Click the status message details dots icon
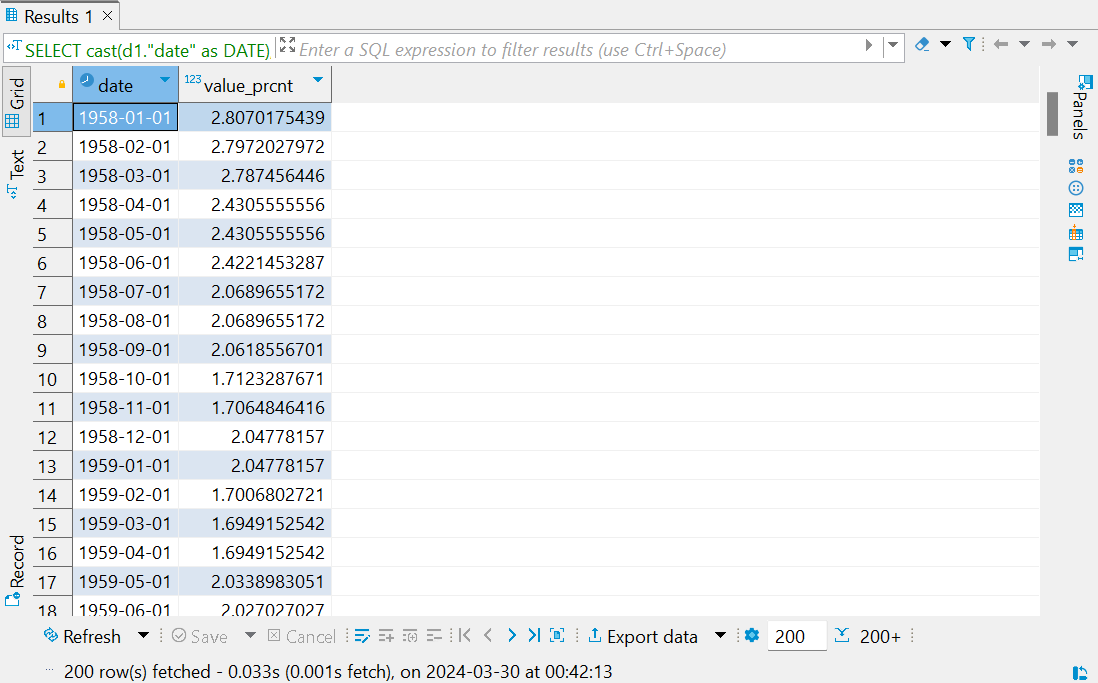The width and height of the screenshot is (1098, 683). click(49, 670)
